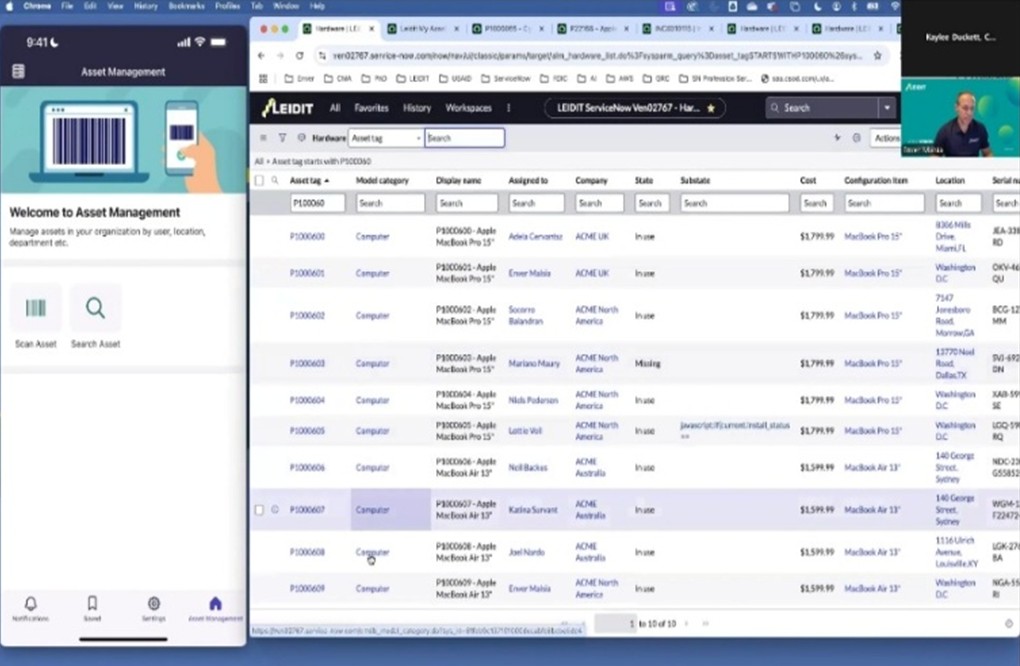The width and height of the screenshot is (1020, 666).
Task: Click the mobile app header menu icon
Action: pyautogui.click(x=18, y=72)
